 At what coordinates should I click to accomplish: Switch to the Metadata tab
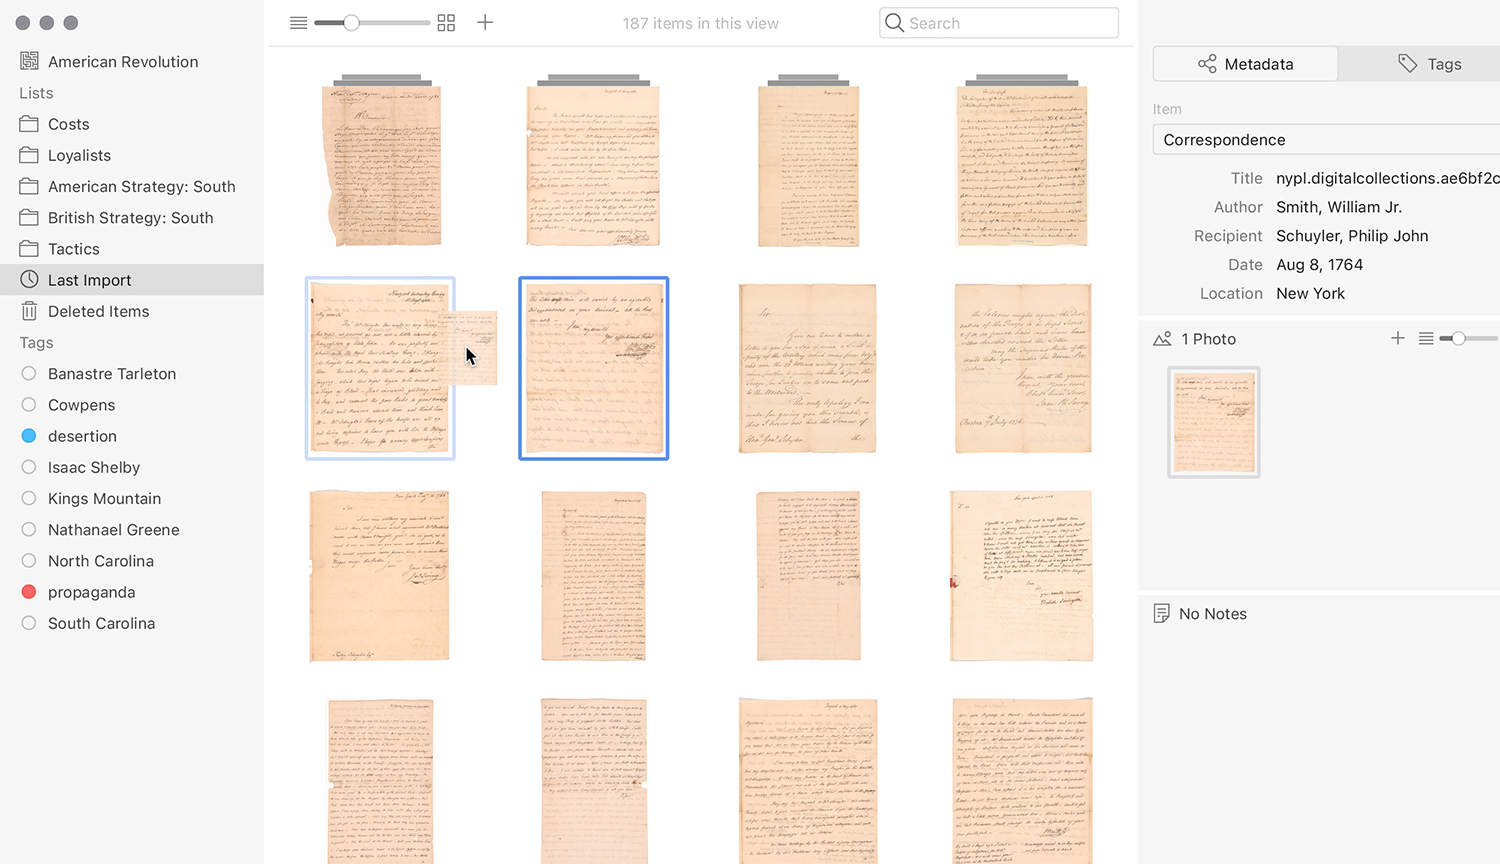pyautogui.click(x=1245, y=64)
